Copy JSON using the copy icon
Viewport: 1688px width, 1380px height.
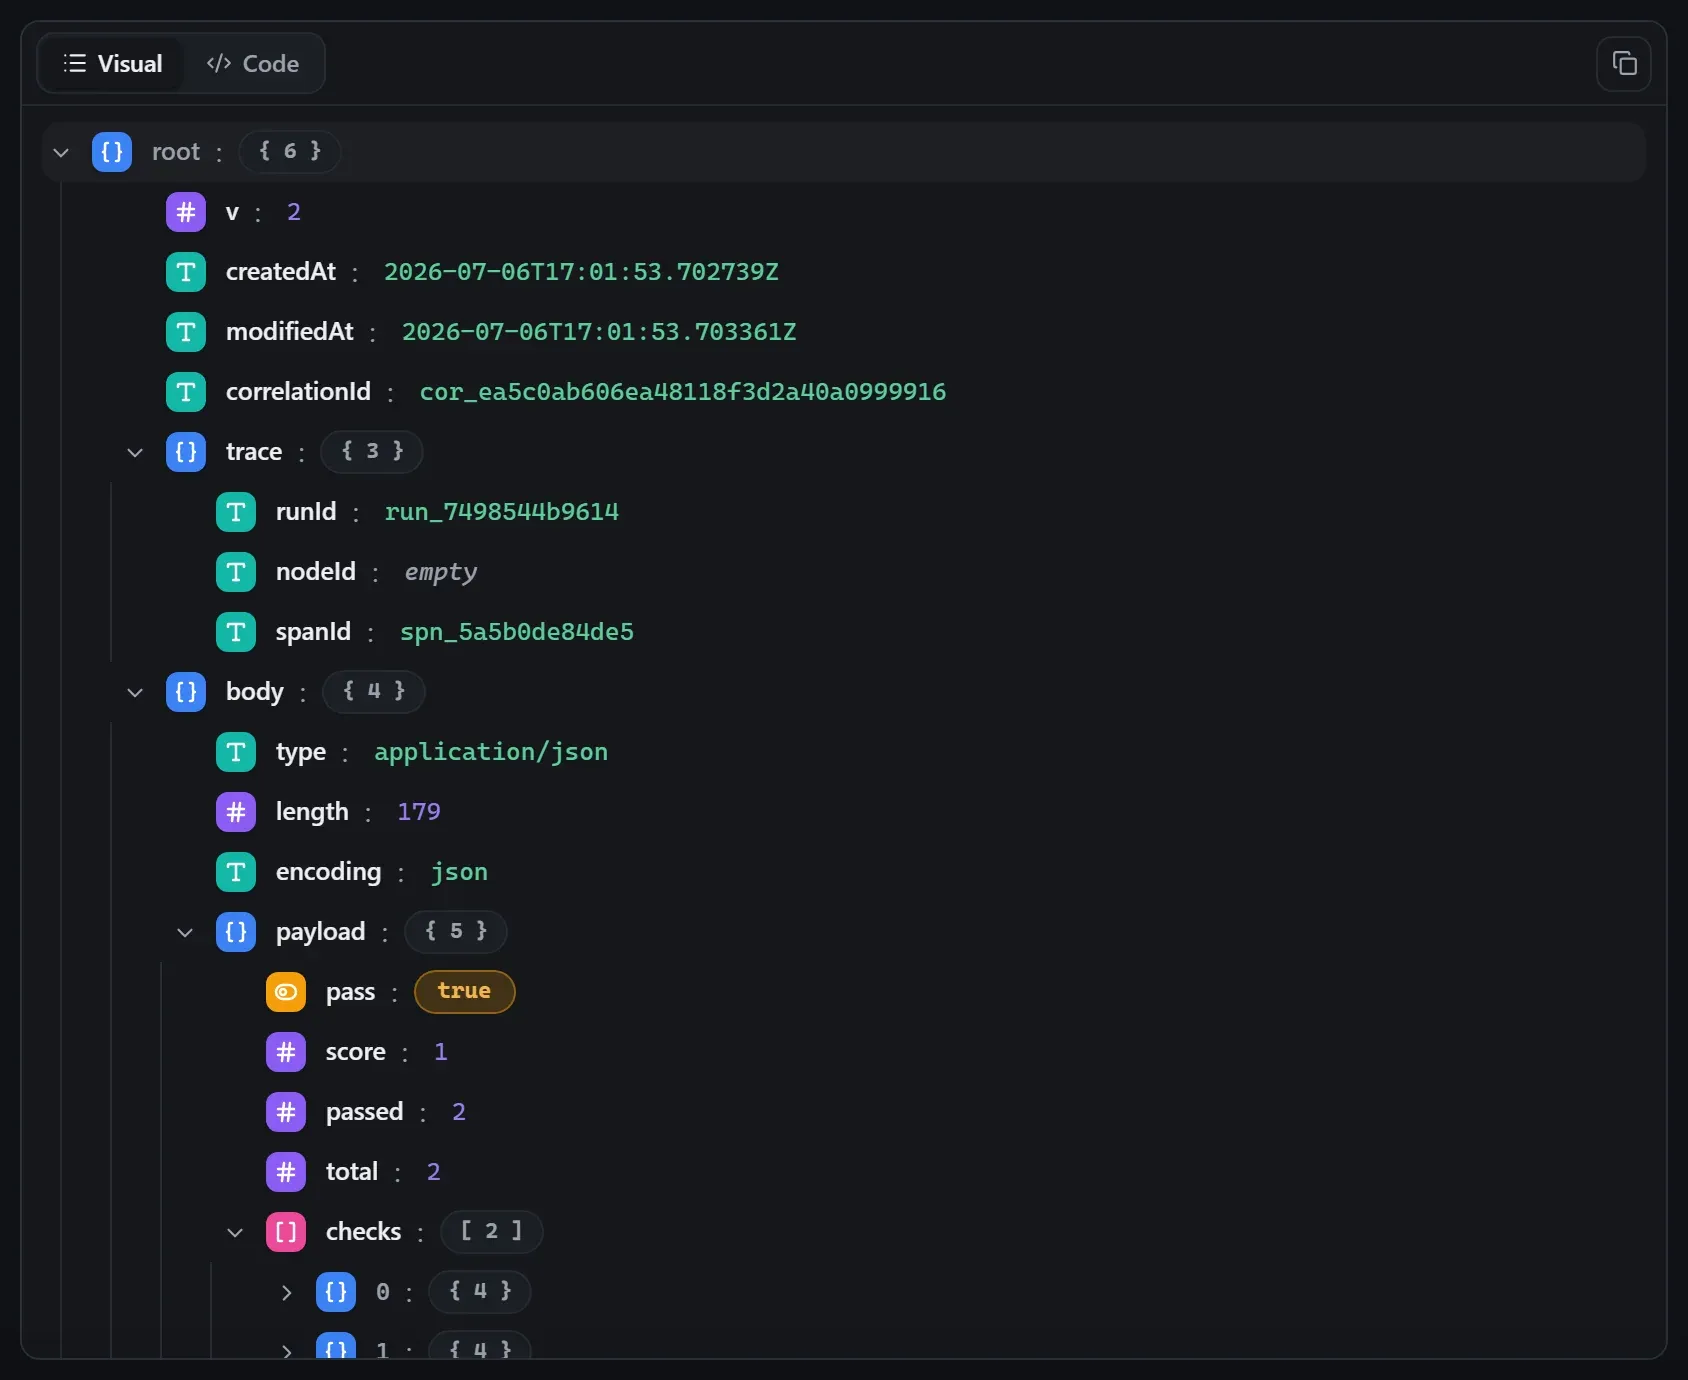(1624, 64)
